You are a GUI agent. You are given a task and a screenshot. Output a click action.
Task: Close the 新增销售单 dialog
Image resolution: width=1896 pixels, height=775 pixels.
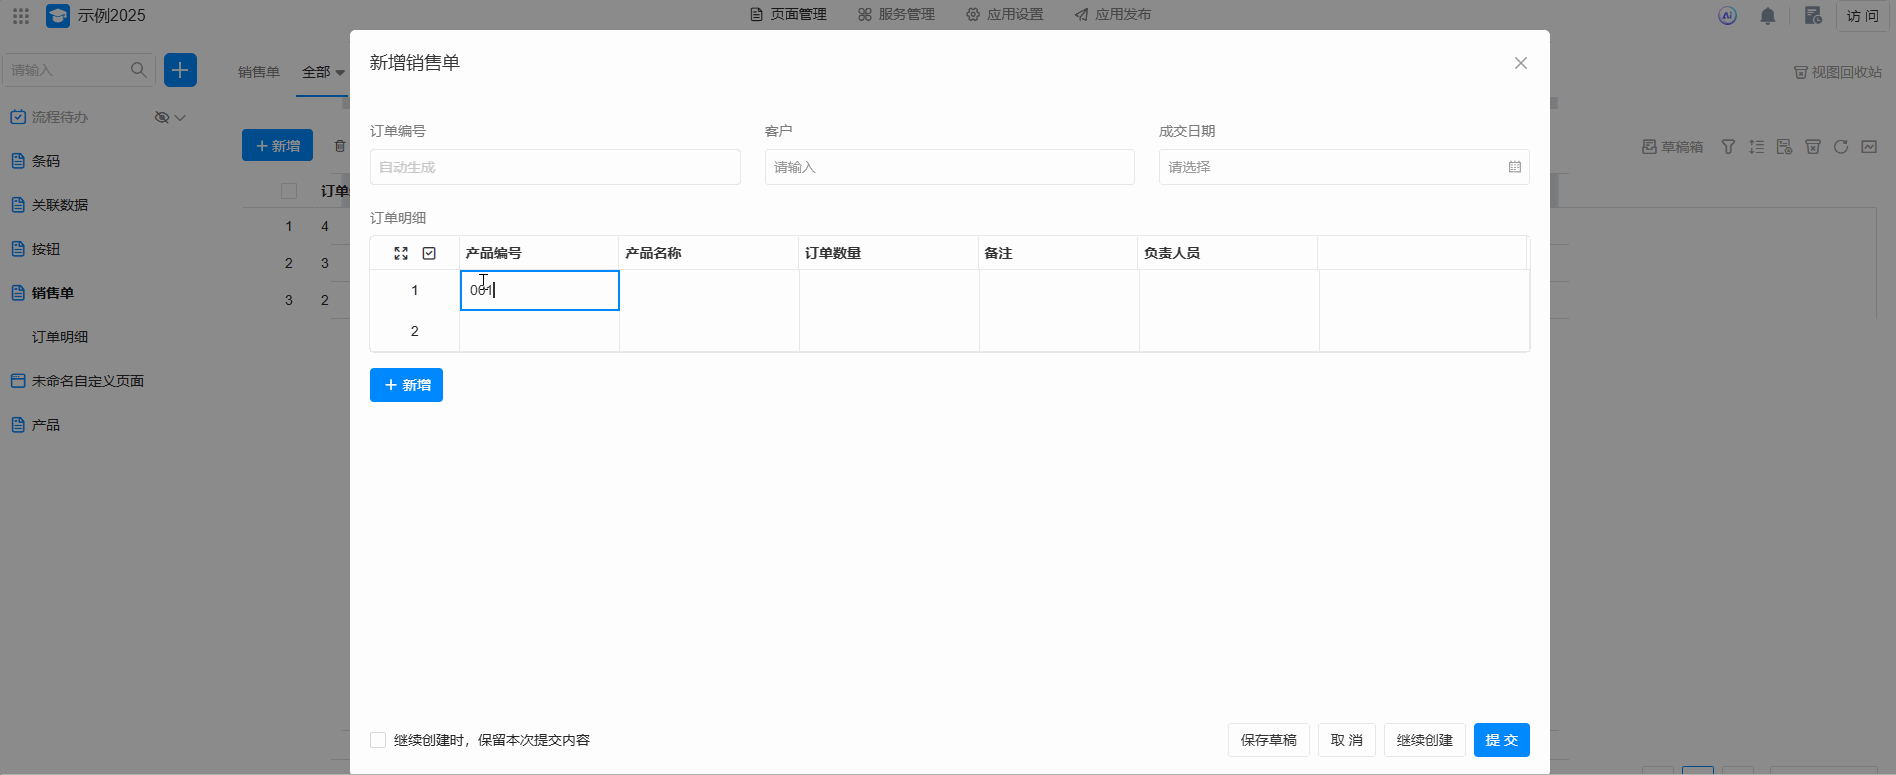click(x=1520, y=63)
